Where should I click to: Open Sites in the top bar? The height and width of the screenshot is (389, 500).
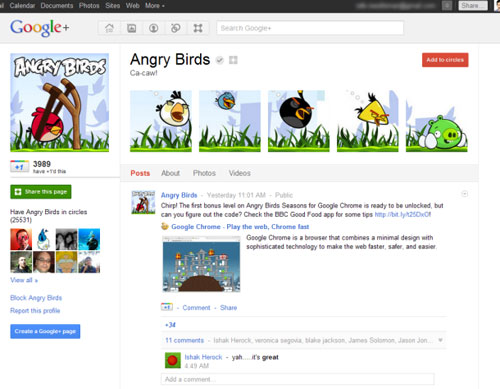pos(113,6)
